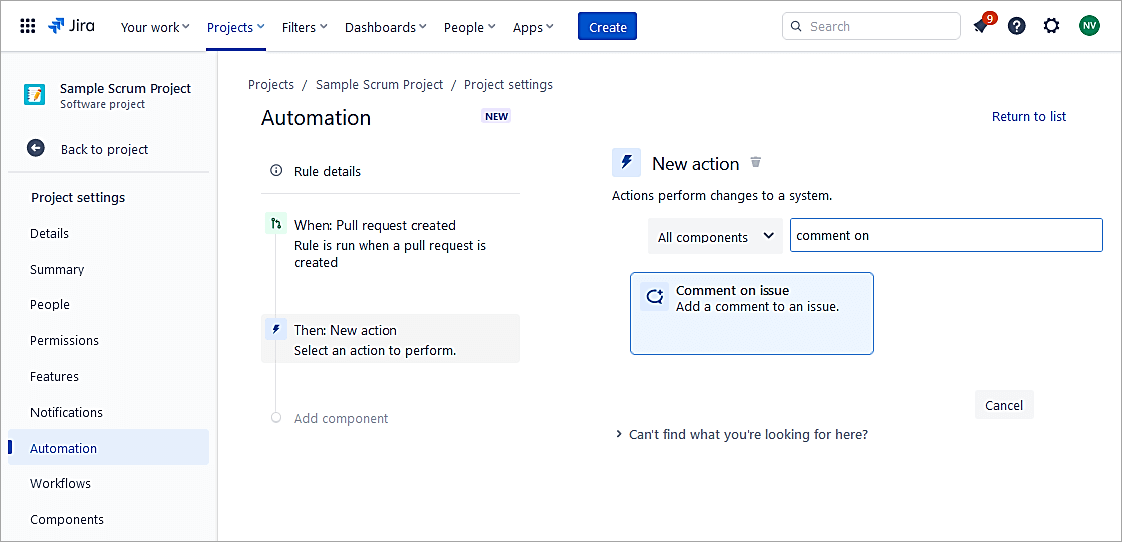This screenshot has width=1122, height=542.
Task: Click the Return to list link
Action: point(1028,117)
